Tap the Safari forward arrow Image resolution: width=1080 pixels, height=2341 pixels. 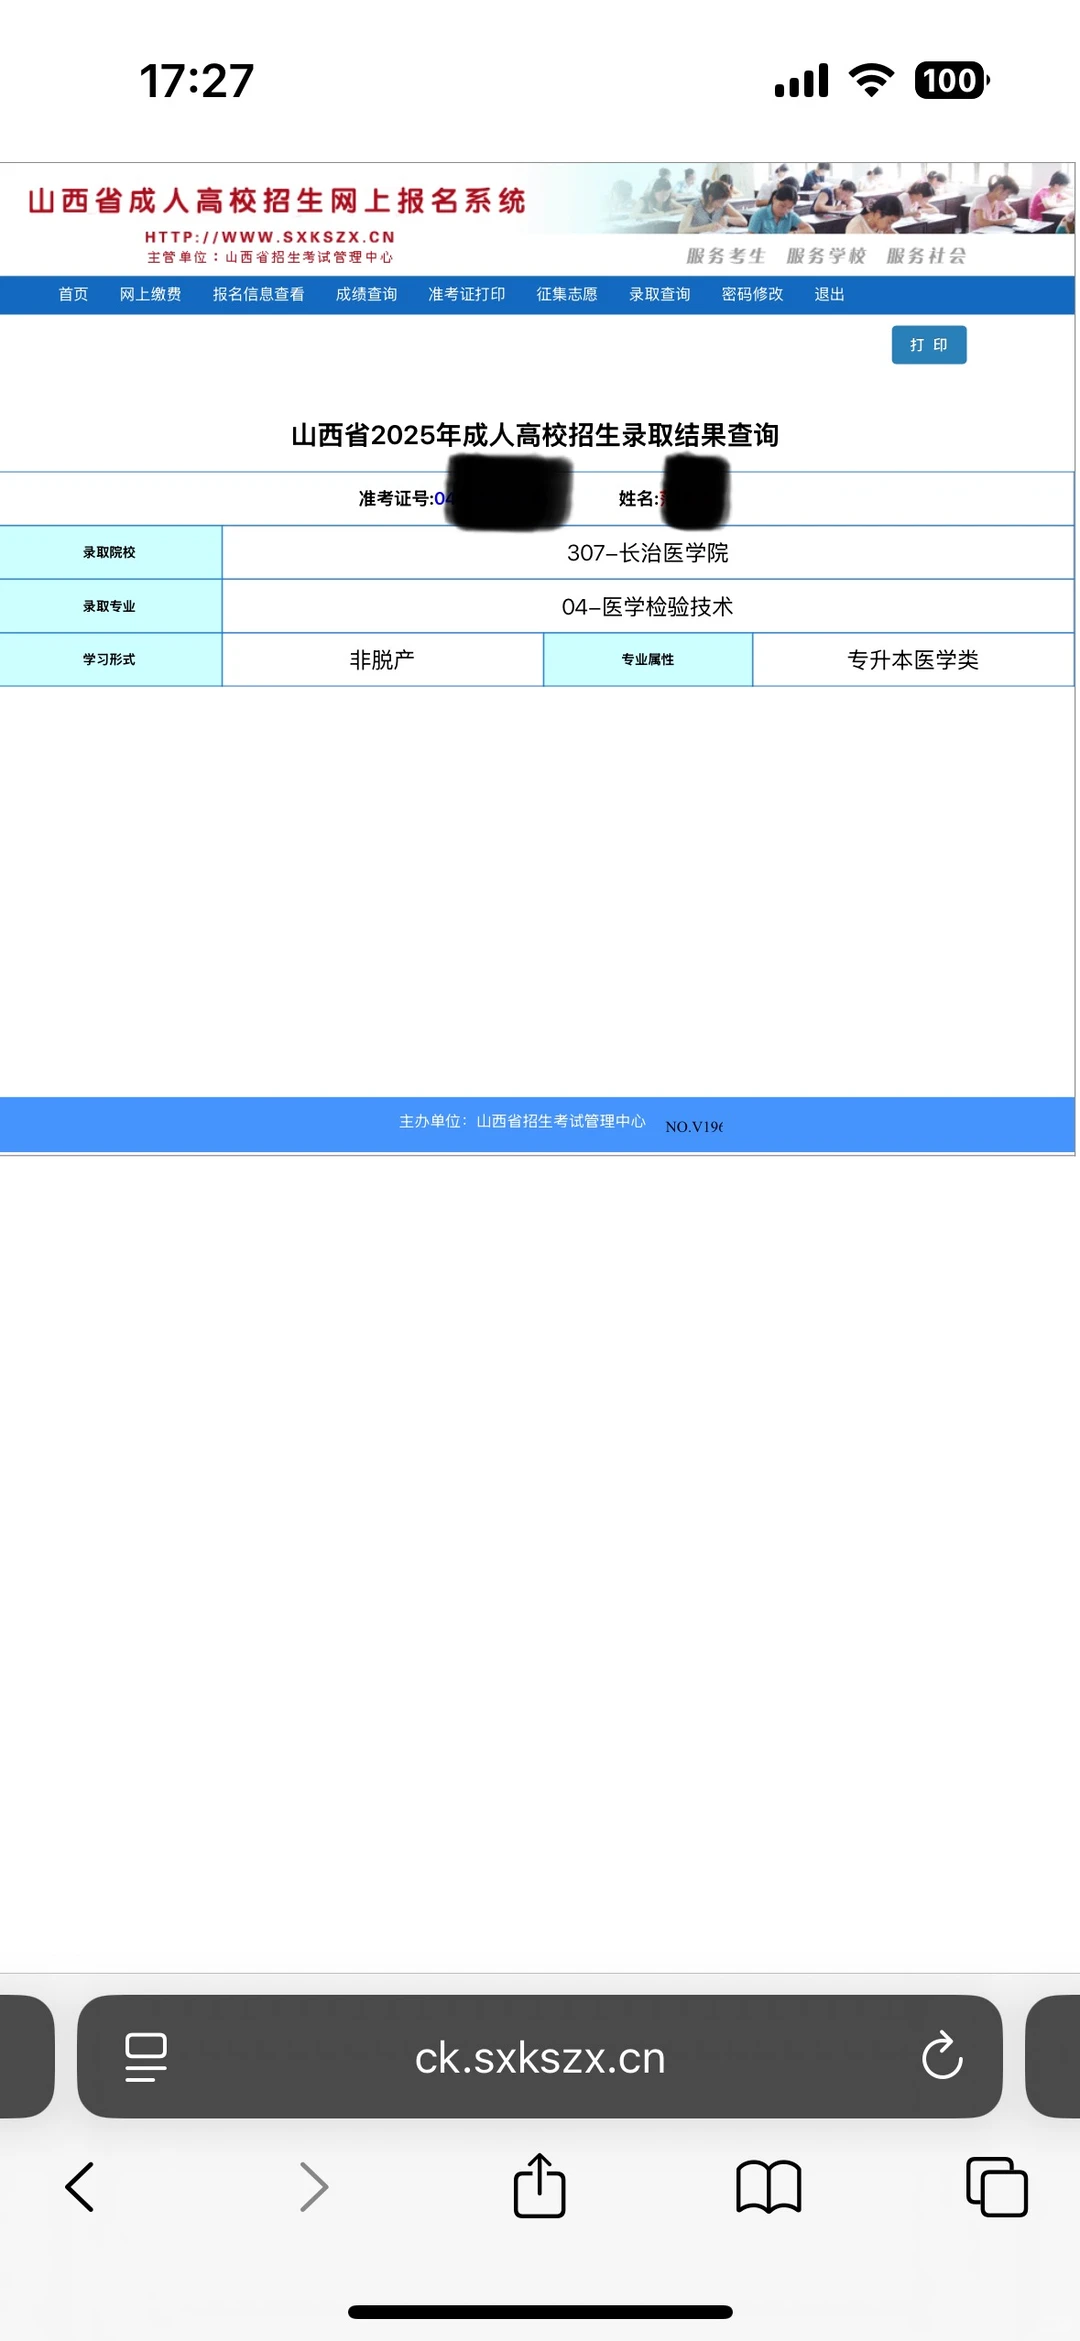coord(314,2187)
